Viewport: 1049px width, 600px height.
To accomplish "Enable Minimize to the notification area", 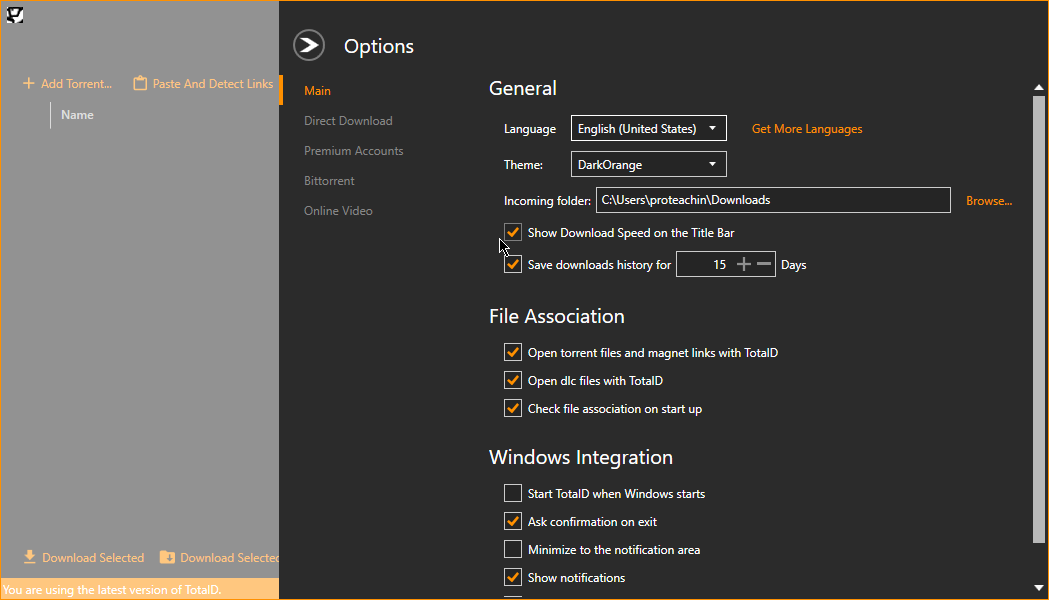I will 513,550.
